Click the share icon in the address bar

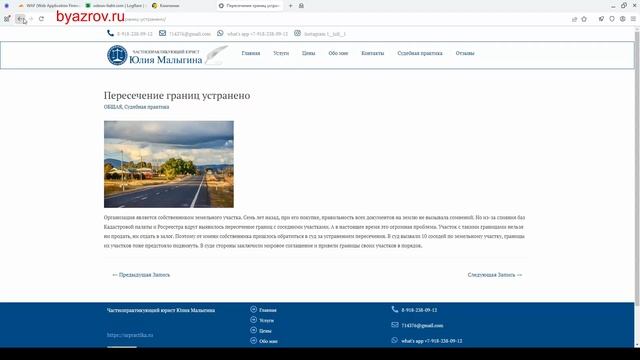coord(574,19)
